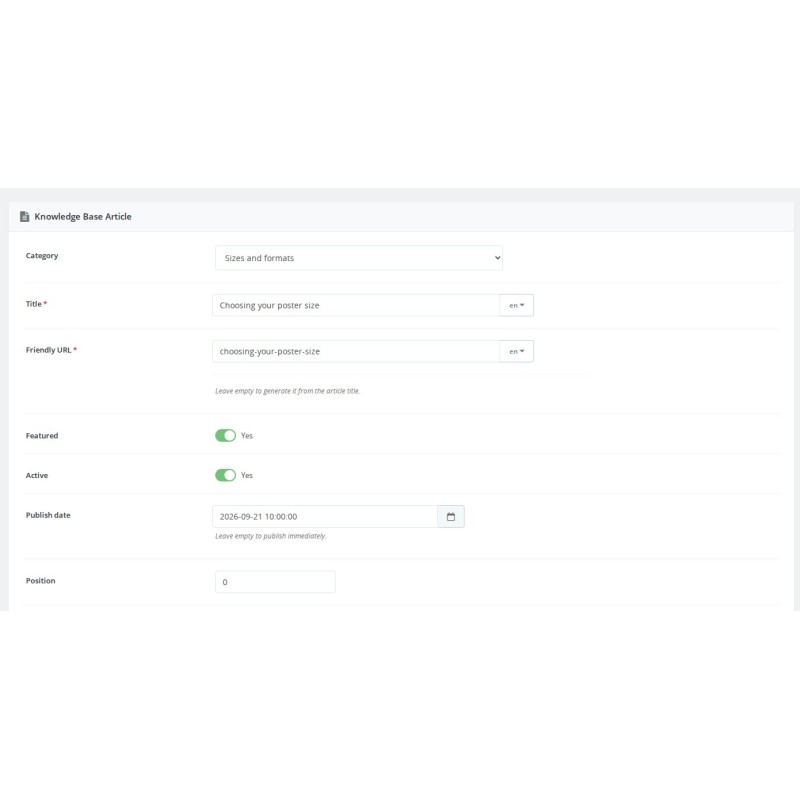Click the Featured label
The height and width of the screenshot is (800, 800).
(x=42, y=436)
